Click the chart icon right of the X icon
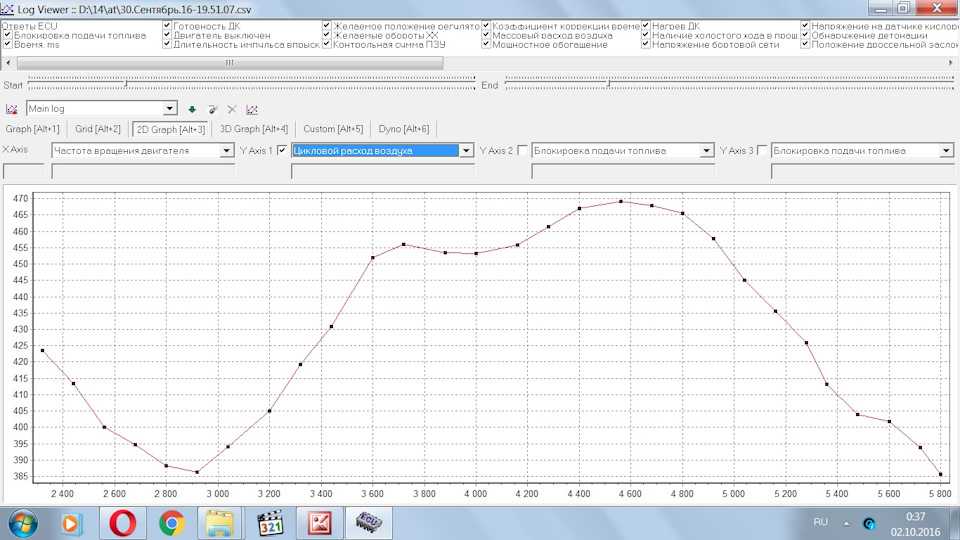960x540 pixels. pos(252,109)
